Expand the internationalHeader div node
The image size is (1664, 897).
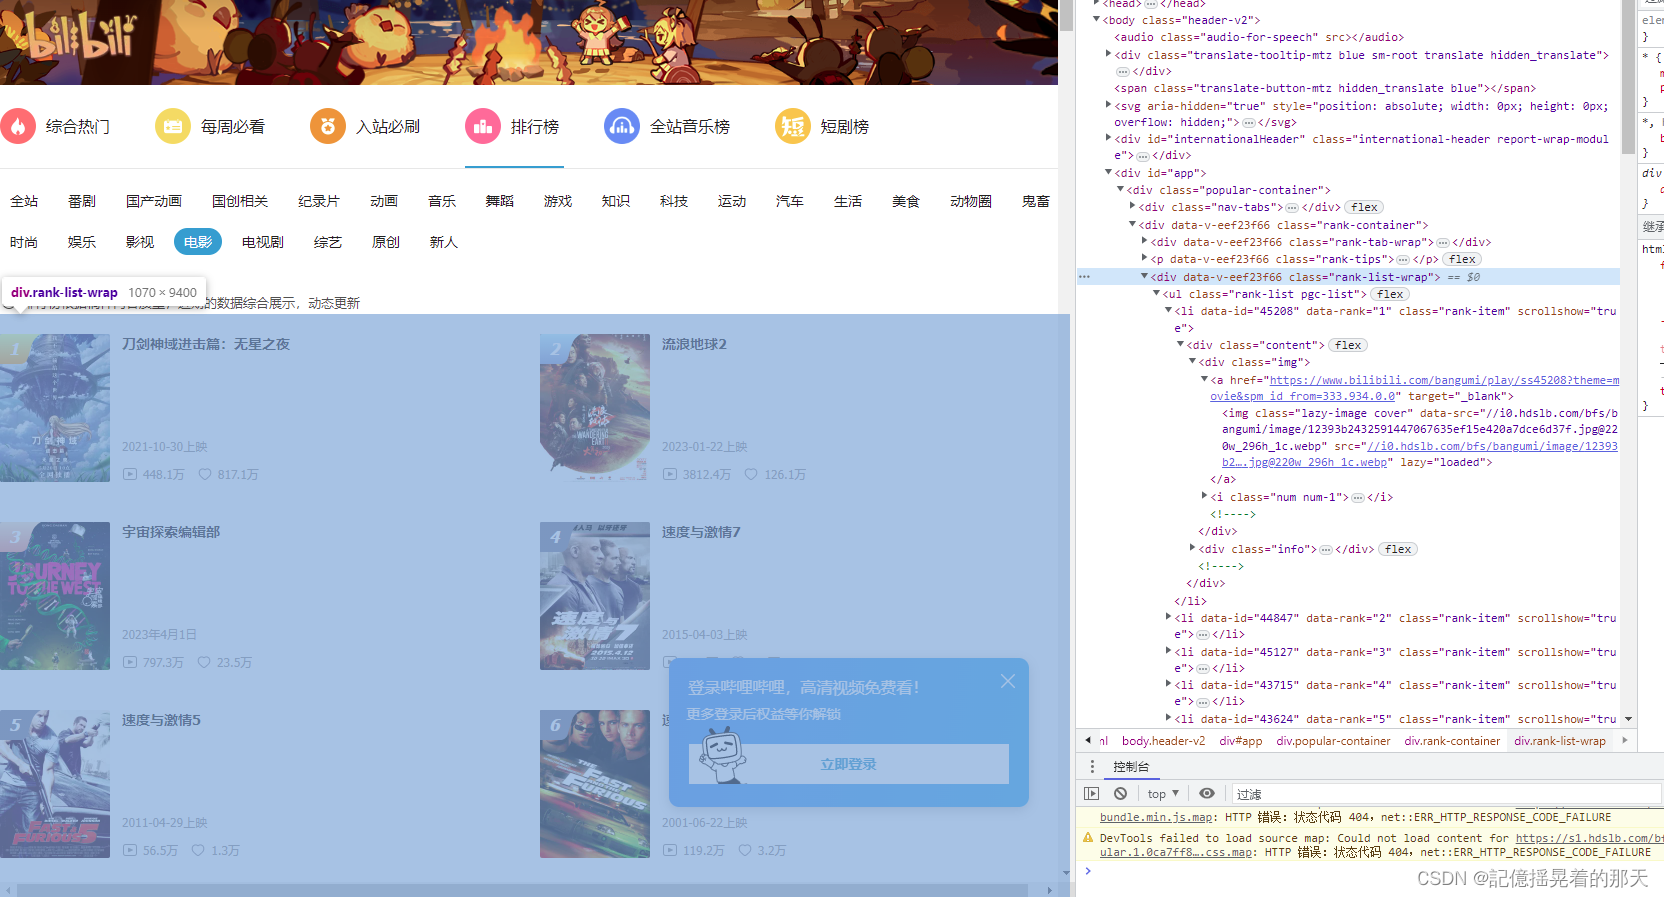coord(1108,139)
